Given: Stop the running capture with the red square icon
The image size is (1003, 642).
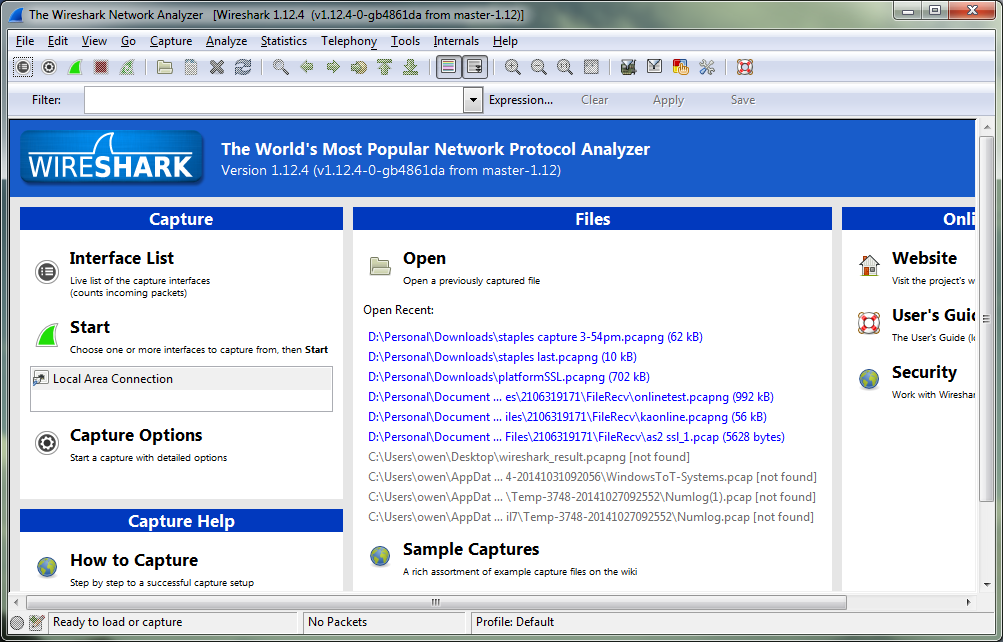Looking at the screenshot, I should pyautogui.click(x=100, y=67).
